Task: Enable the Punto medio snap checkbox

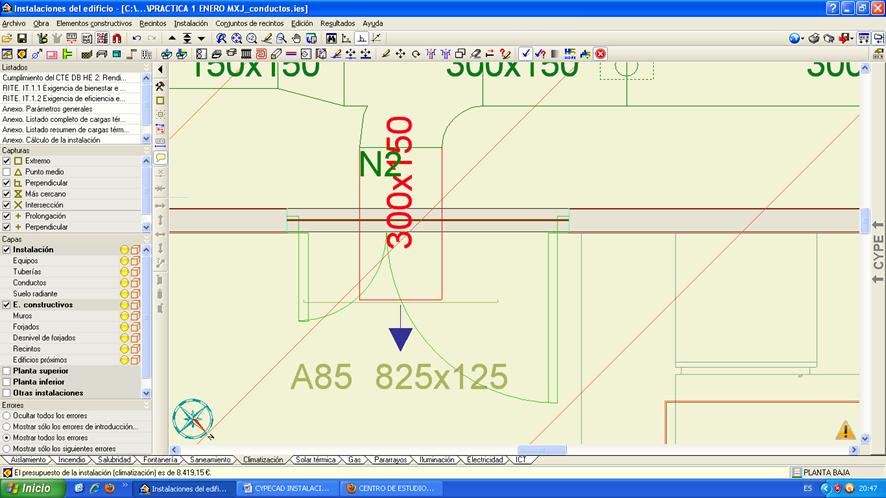Action: pos(7,172)
